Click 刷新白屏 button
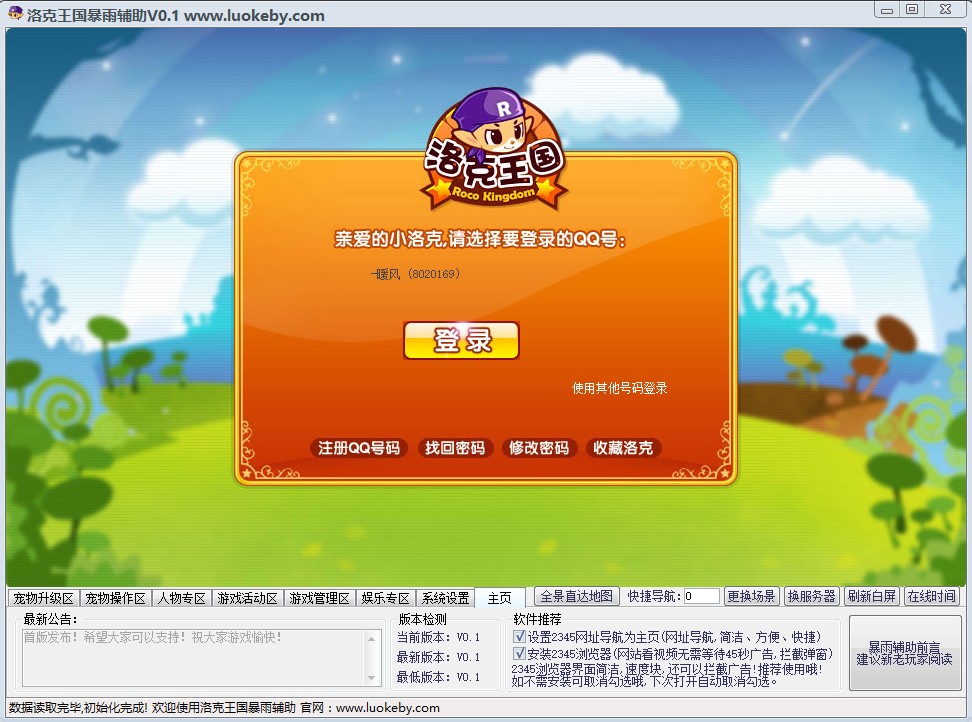The height and width of the screenshot is (722, 972). coord(872,596)
